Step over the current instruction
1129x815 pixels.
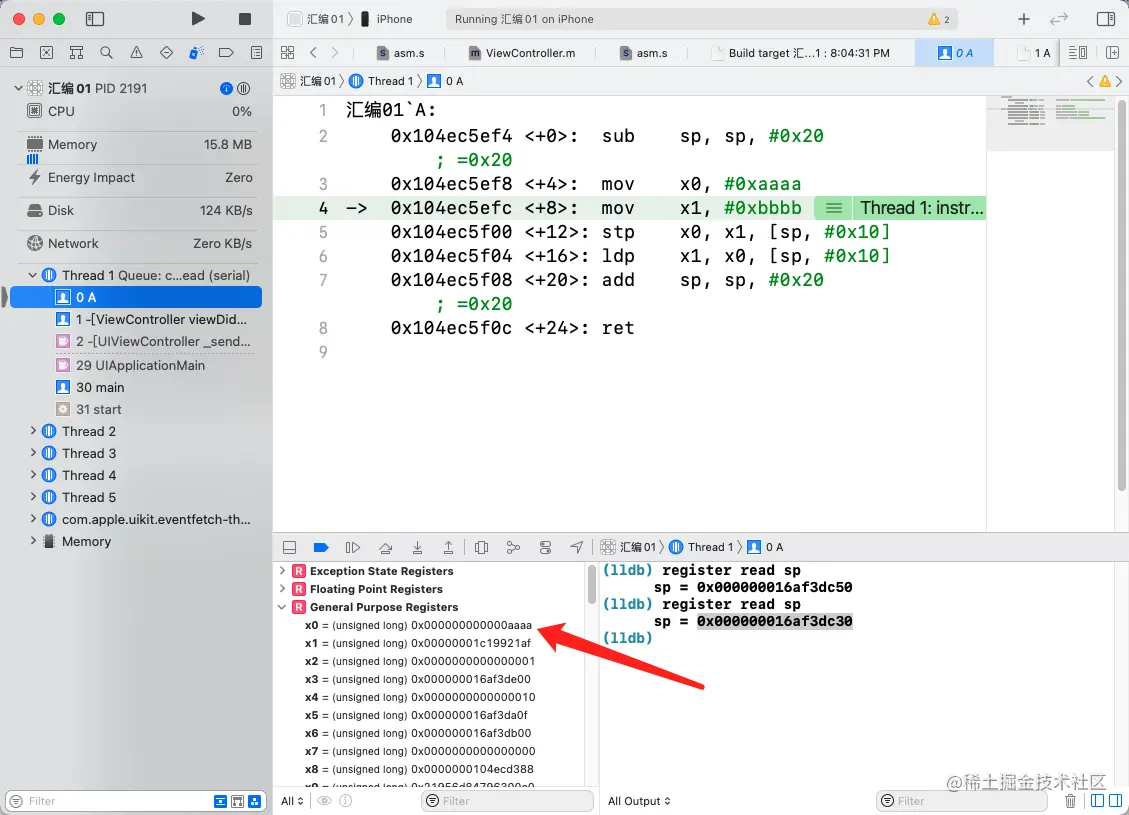[385, 548]
